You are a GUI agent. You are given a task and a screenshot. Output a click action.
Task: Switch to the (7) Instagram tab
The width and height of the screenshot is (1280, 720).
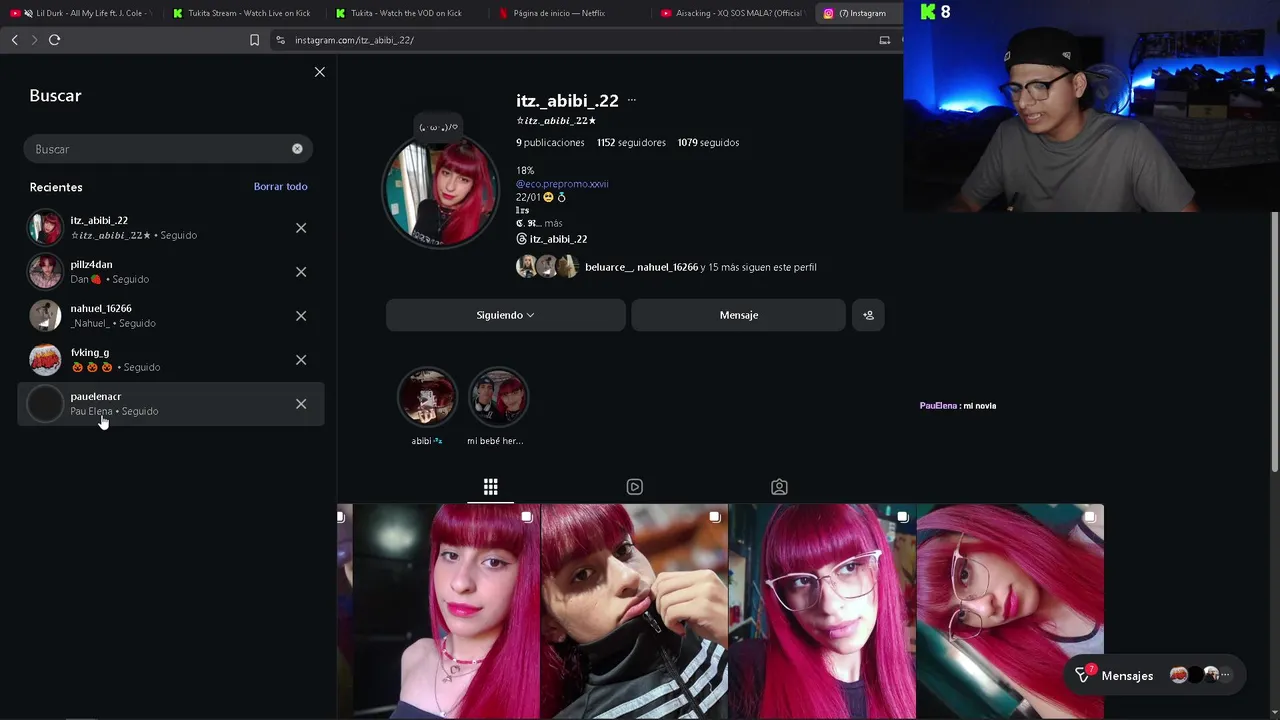coord(858,13)
